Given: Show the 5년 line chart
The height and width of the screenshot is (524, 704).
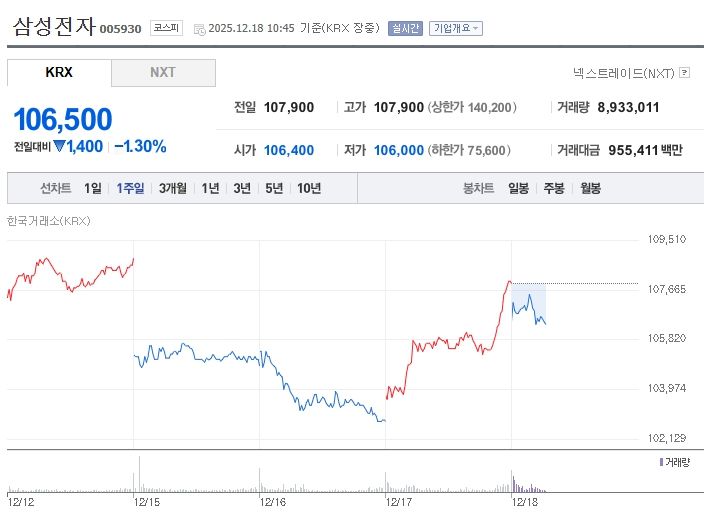Looking at the screenshot, I should point(274,188).
